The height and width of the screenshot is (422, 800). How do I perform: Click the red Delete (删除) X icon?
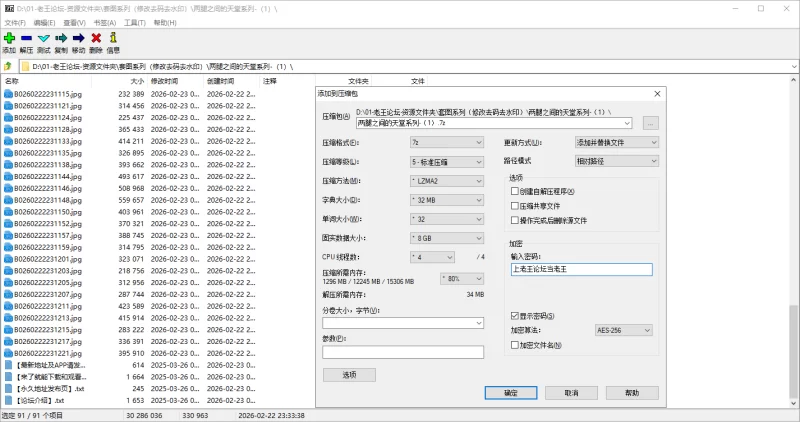(96, 38)
